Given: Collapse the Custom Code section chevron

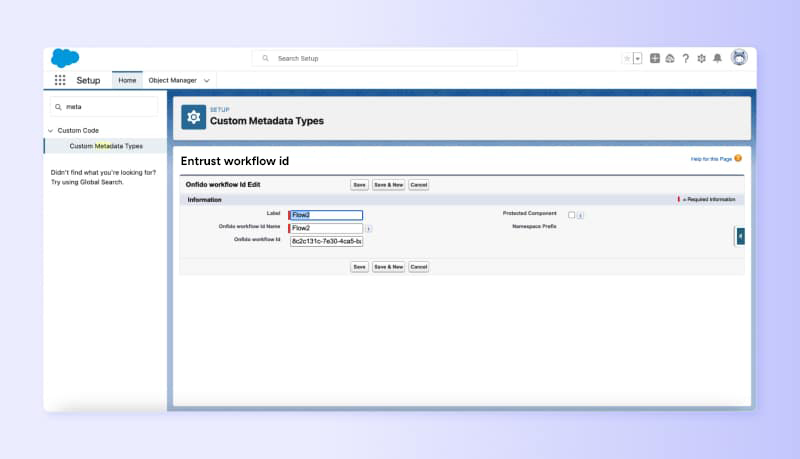Looking at the screenshot, I should 51,131.
